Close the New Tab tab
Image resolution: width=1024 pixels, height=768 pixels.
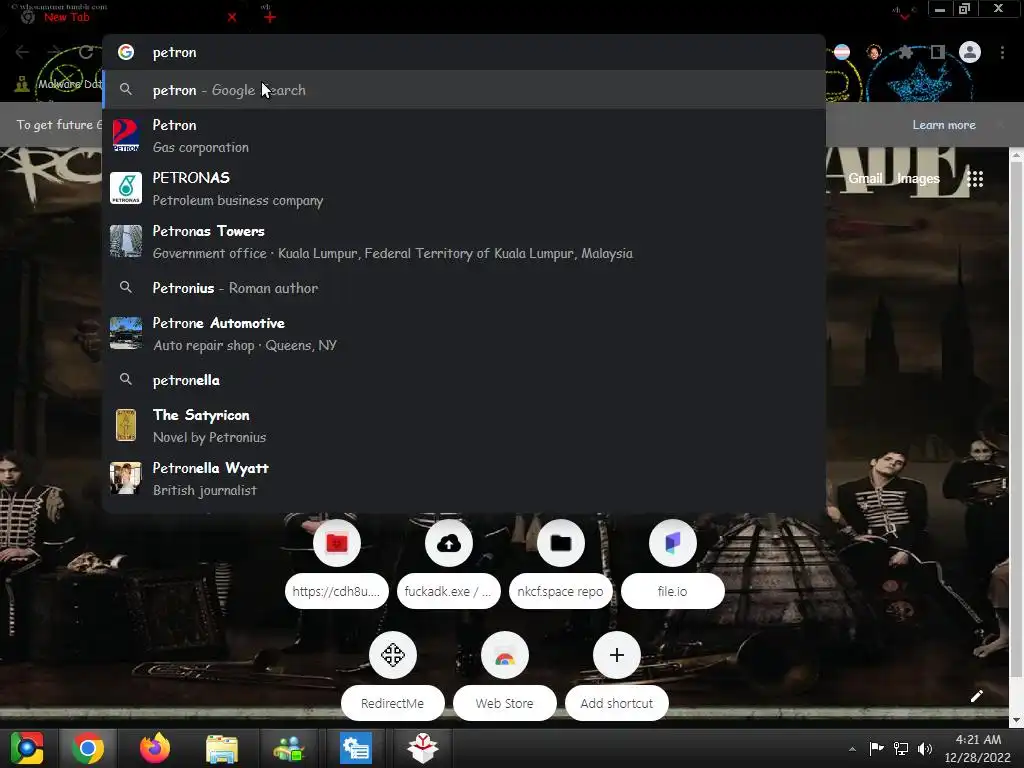232,17
